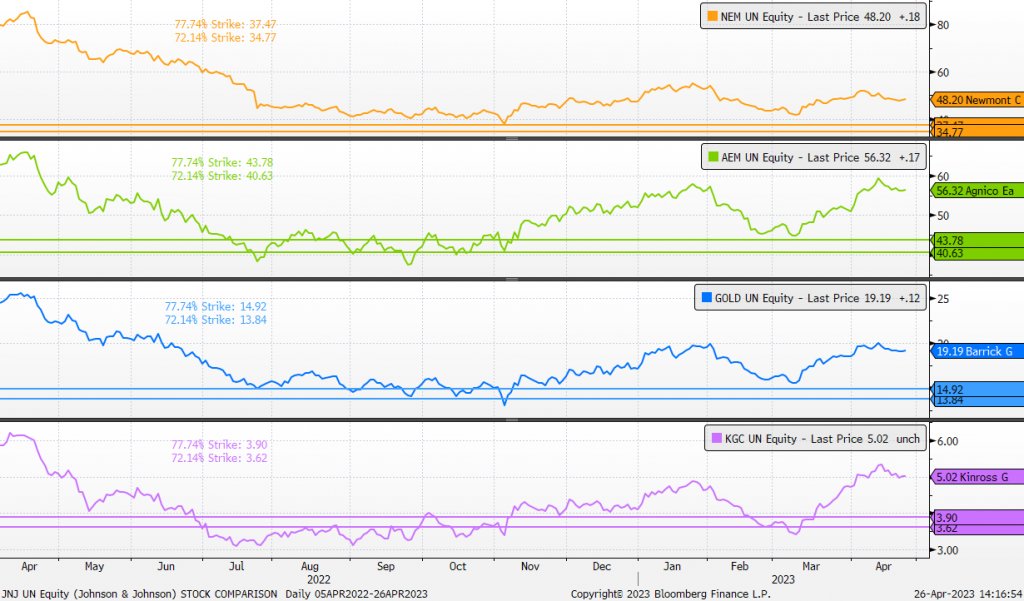The height and width of the screenshot is (601, 1024).
Task: Select the '77.74% Strike: 3.90' annotation
Action: tap(219, 444)
